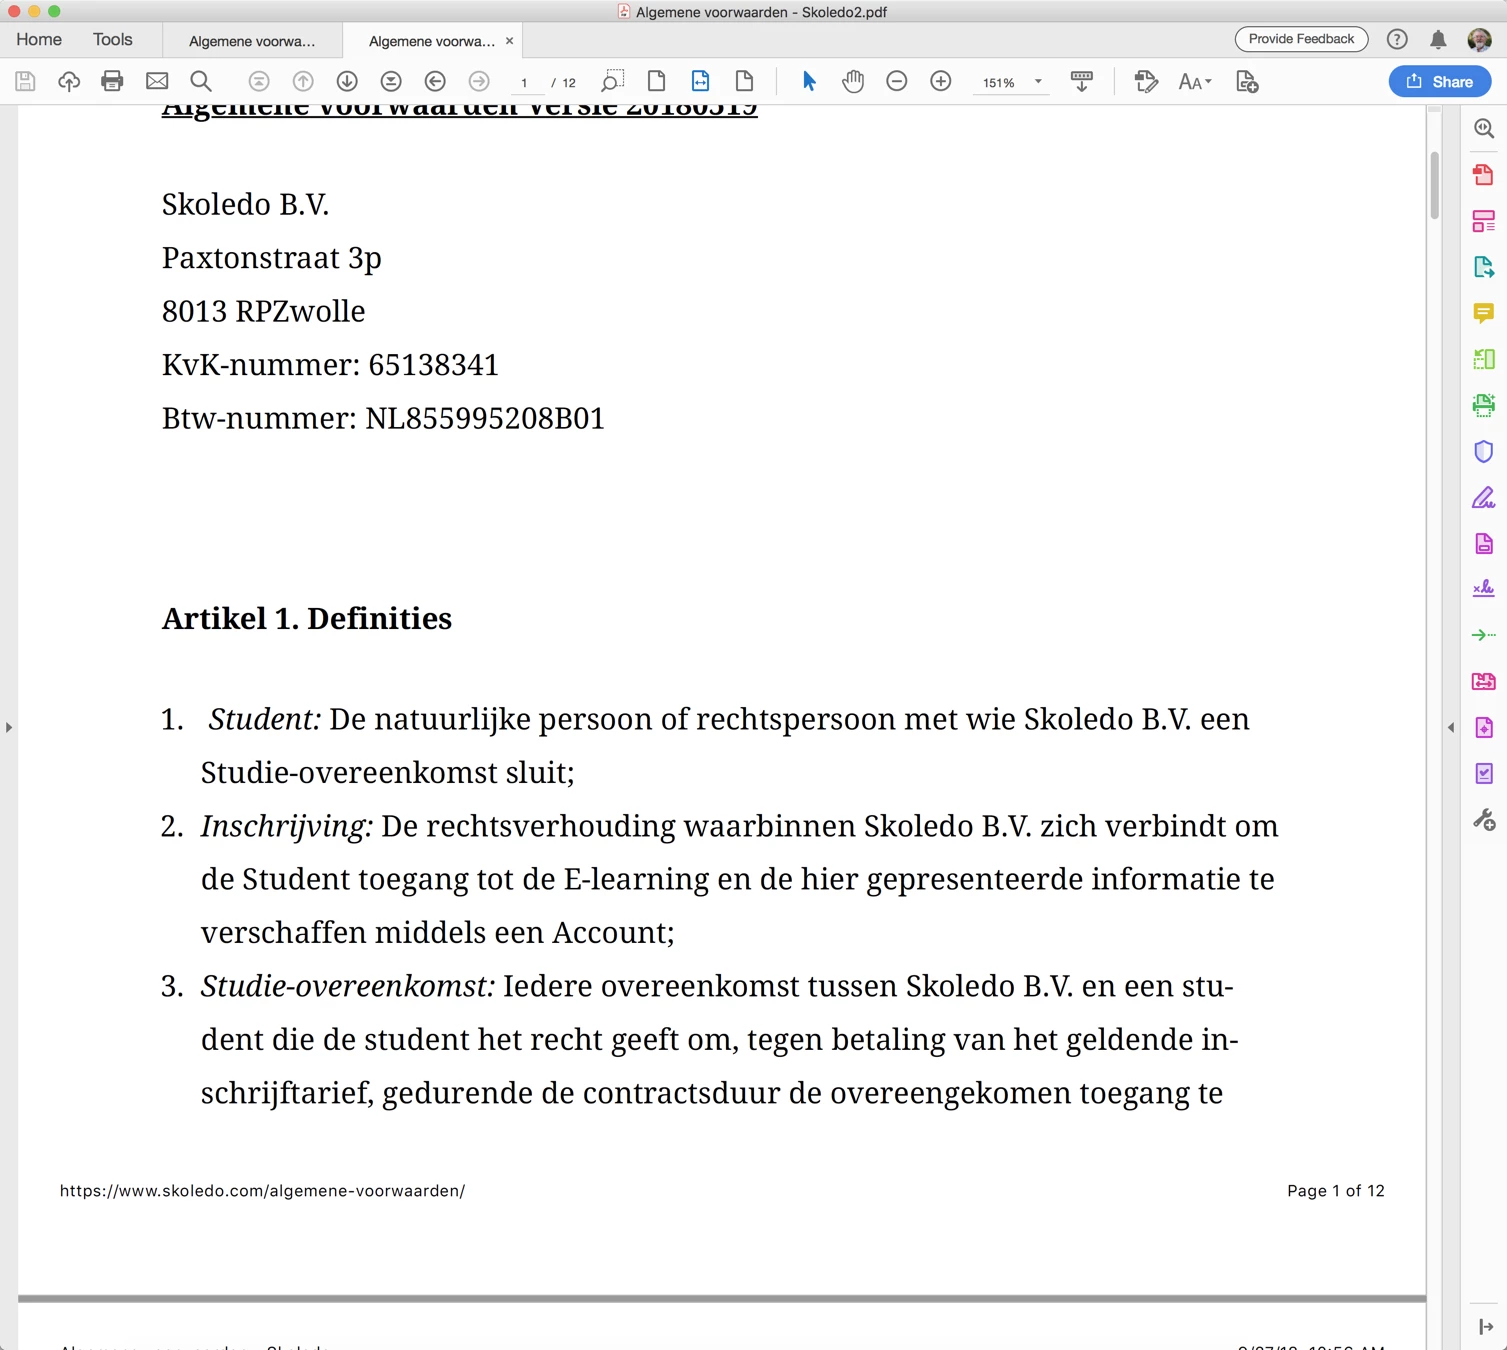Click the previous view back arrow

coord(435,81)
